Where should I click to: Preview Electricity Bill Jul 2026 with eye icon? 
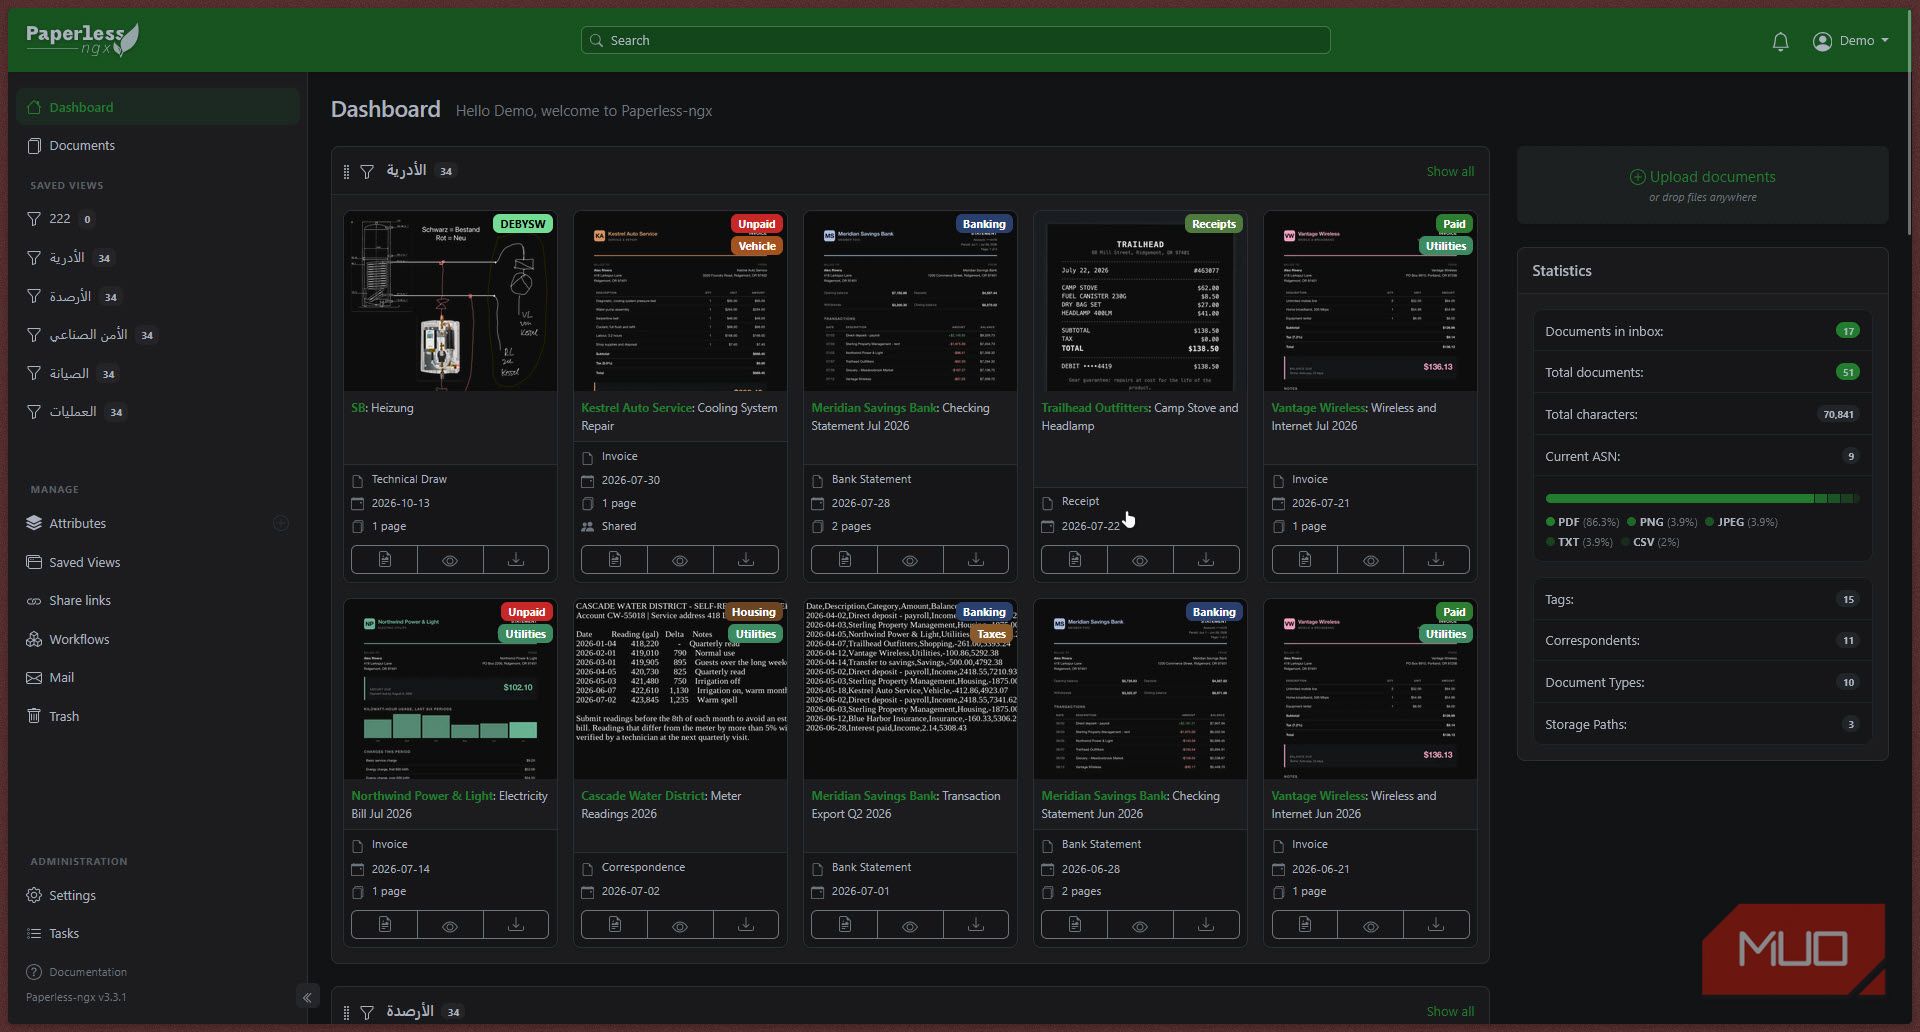pyautogui.click(x=450, y=925)
